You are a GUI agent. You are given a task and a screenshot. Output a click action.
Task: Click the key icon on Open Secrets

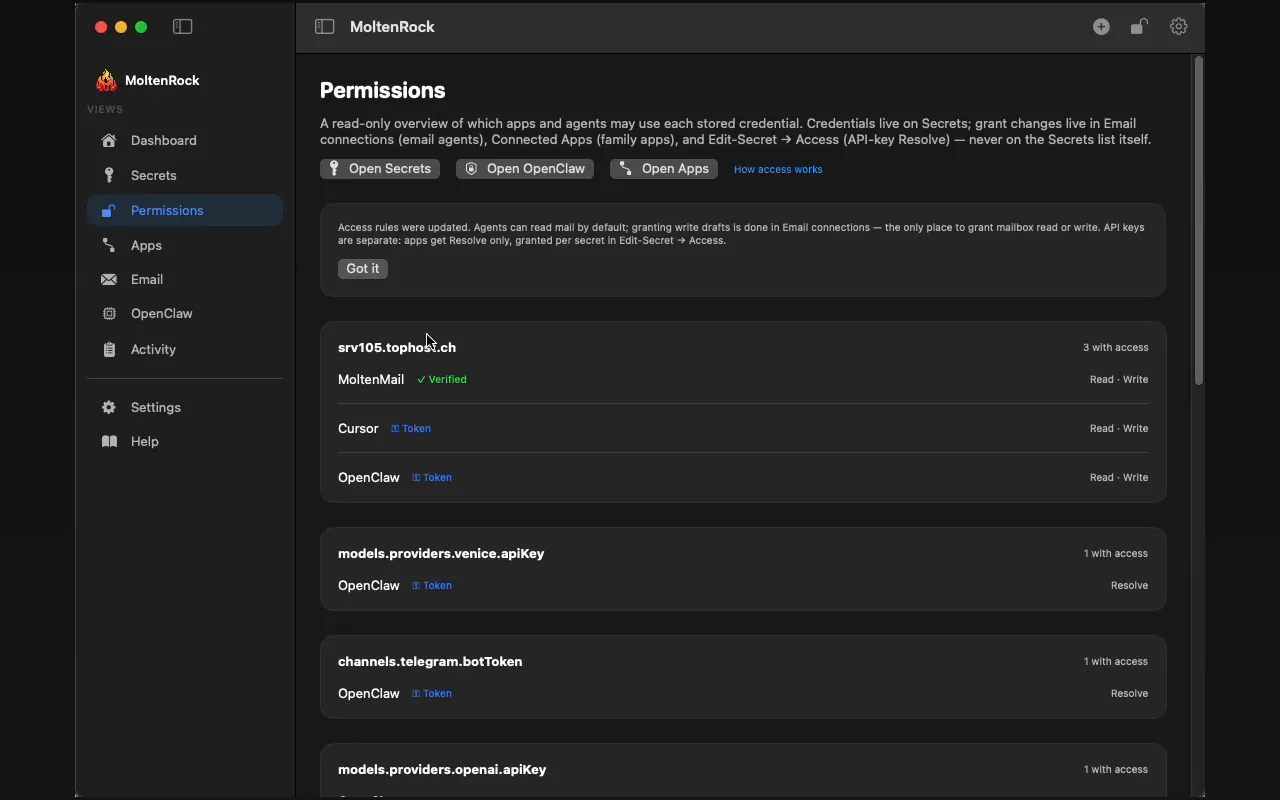click(x=334, y=169)
